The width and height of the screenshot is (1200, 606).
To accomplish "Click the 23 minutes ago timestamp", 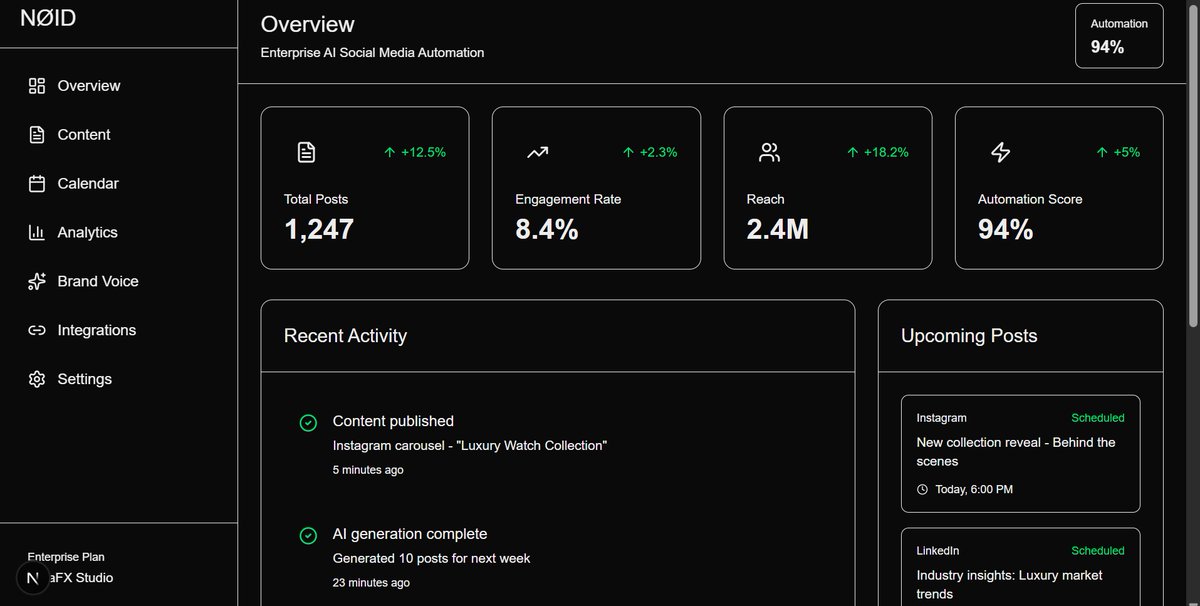I will point(371,583).
